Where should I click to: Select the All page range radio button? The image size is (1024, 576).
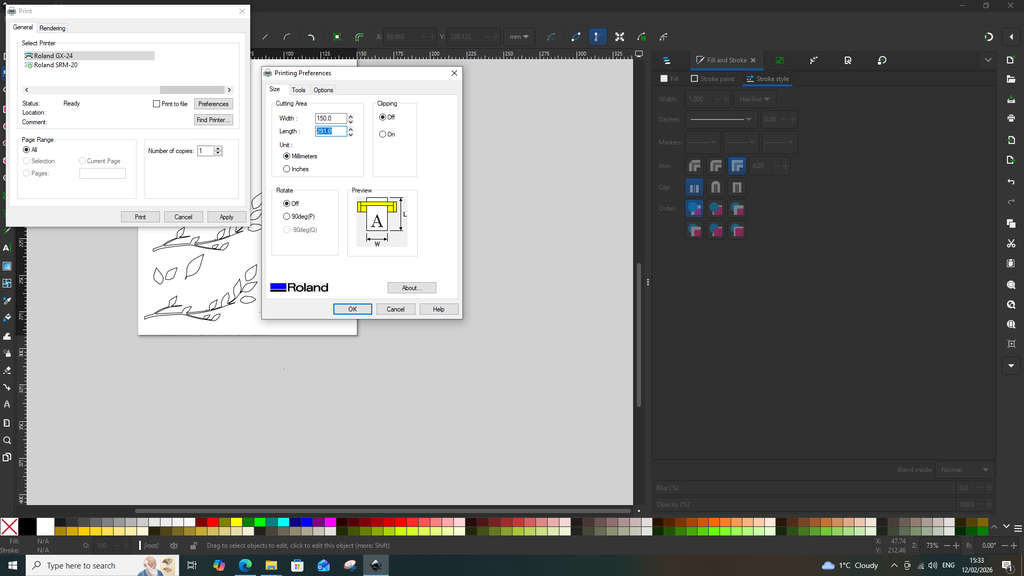pos(27,150)
